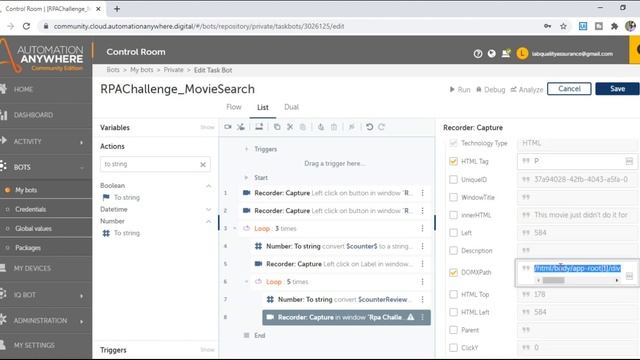This screenshot has width=640, height=360.
Task: Start Debug mode
Action: tap(491, 89)
